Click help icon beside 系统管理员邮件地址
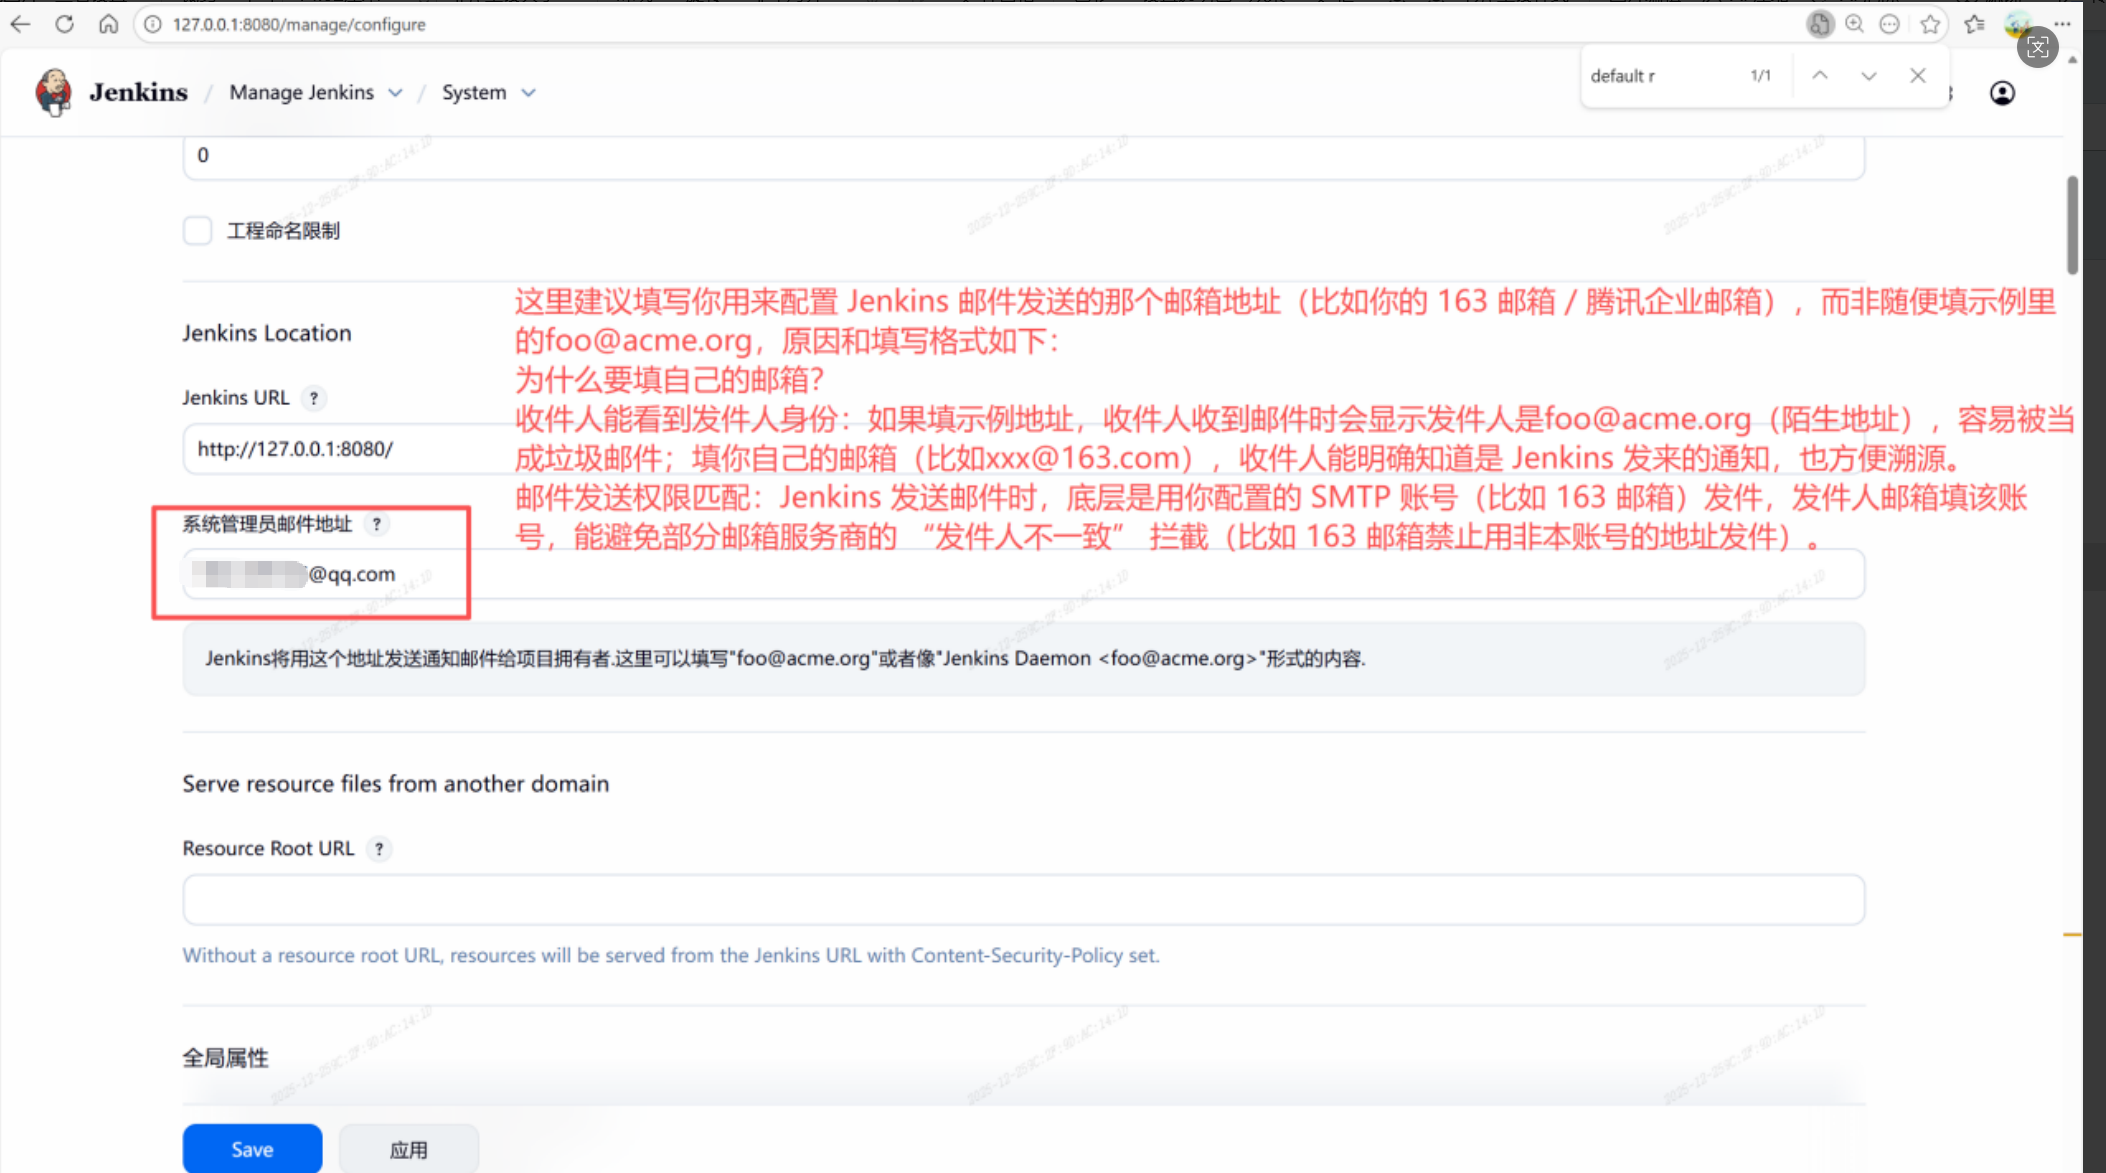Image resolution: width=2106 pixels, height=1173 pixels. tap(377, 524)
